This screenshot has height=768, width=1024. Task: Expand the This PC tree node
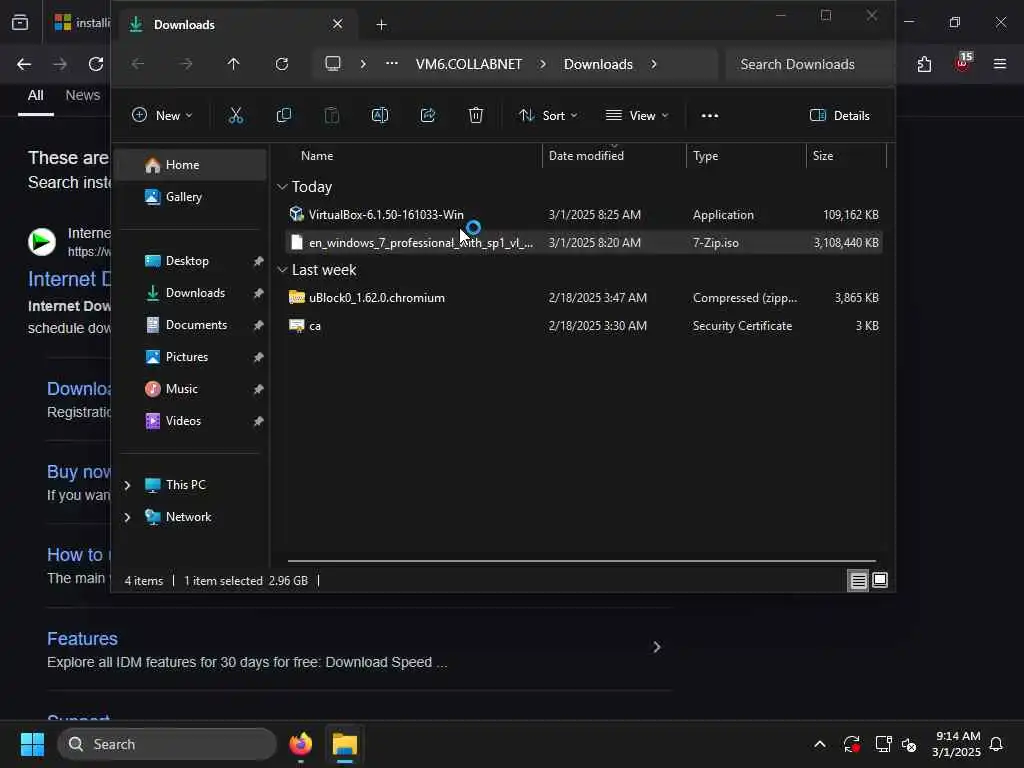click(127, 485)
